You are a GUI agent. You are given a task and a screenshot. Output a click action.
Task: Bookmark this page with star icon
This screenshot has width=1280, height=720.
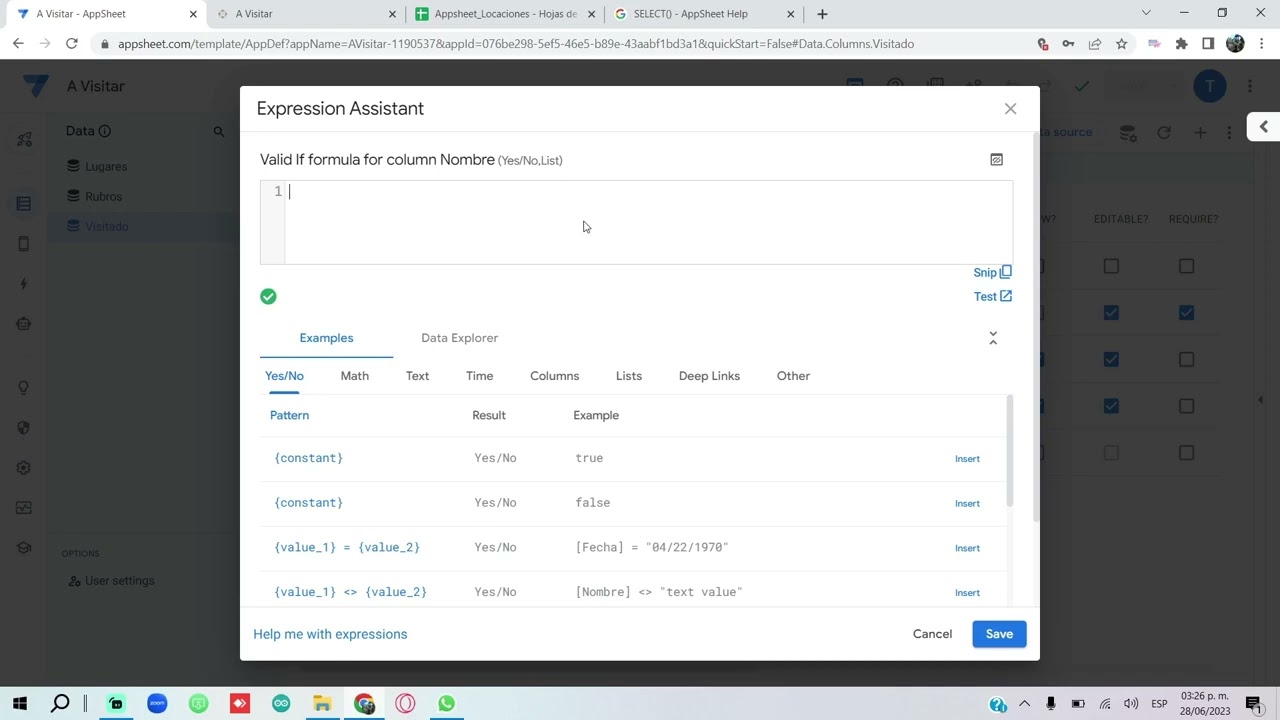click(x=1121, y=44)
